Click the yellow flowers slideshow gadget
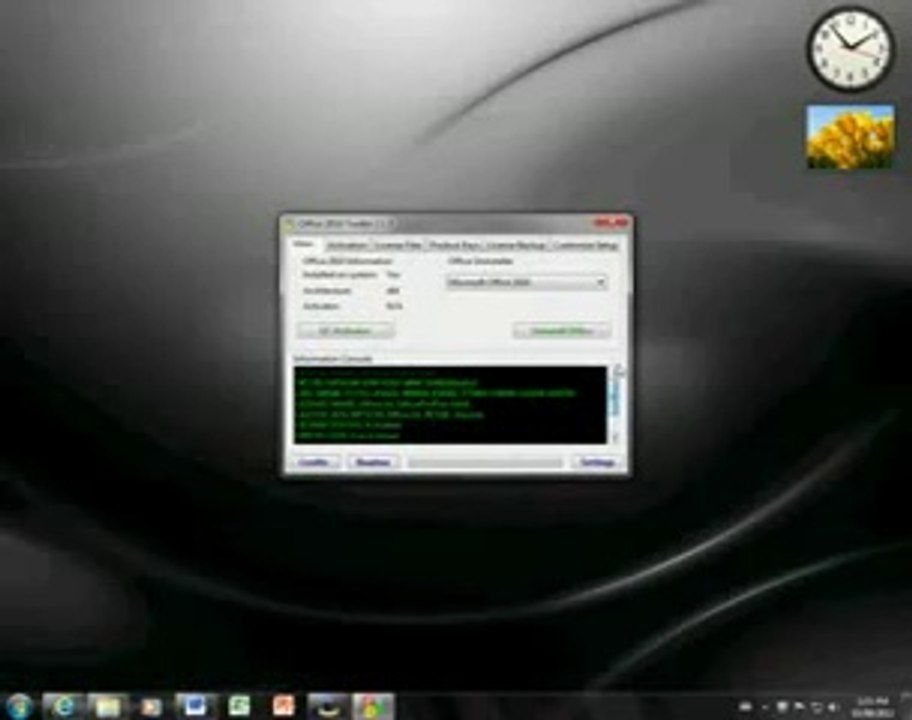Viewport: 912px width, 720px height. pos(850,137)
